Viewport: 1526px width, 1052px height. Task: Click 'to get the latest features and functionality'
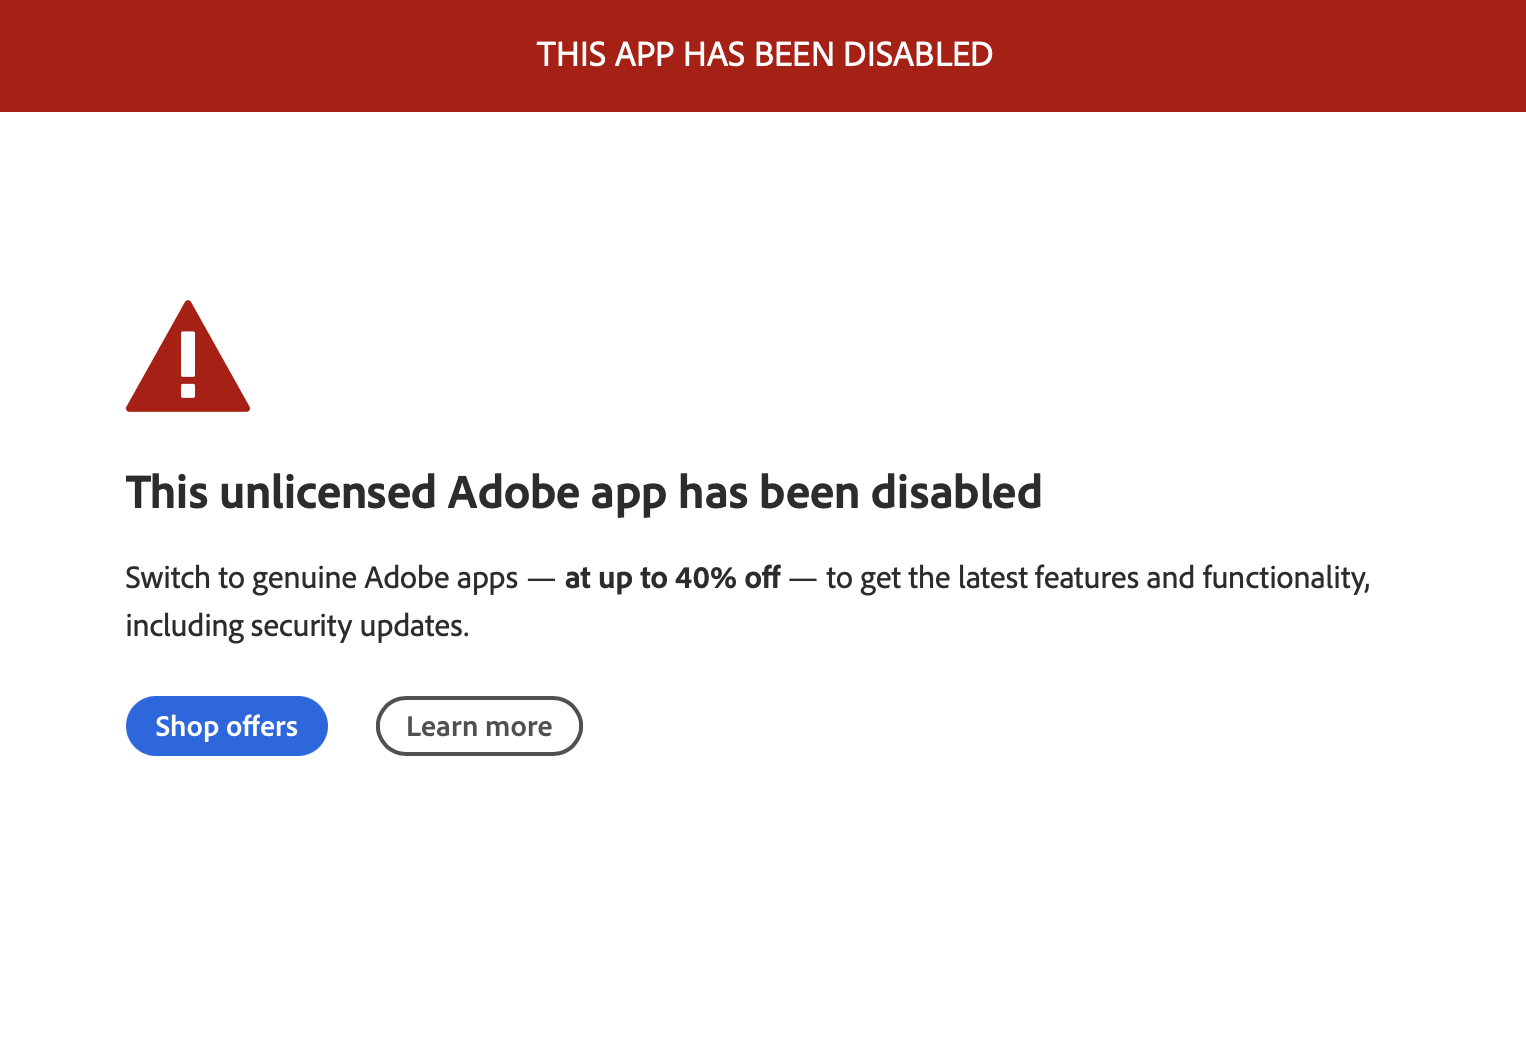(1097, 578)
